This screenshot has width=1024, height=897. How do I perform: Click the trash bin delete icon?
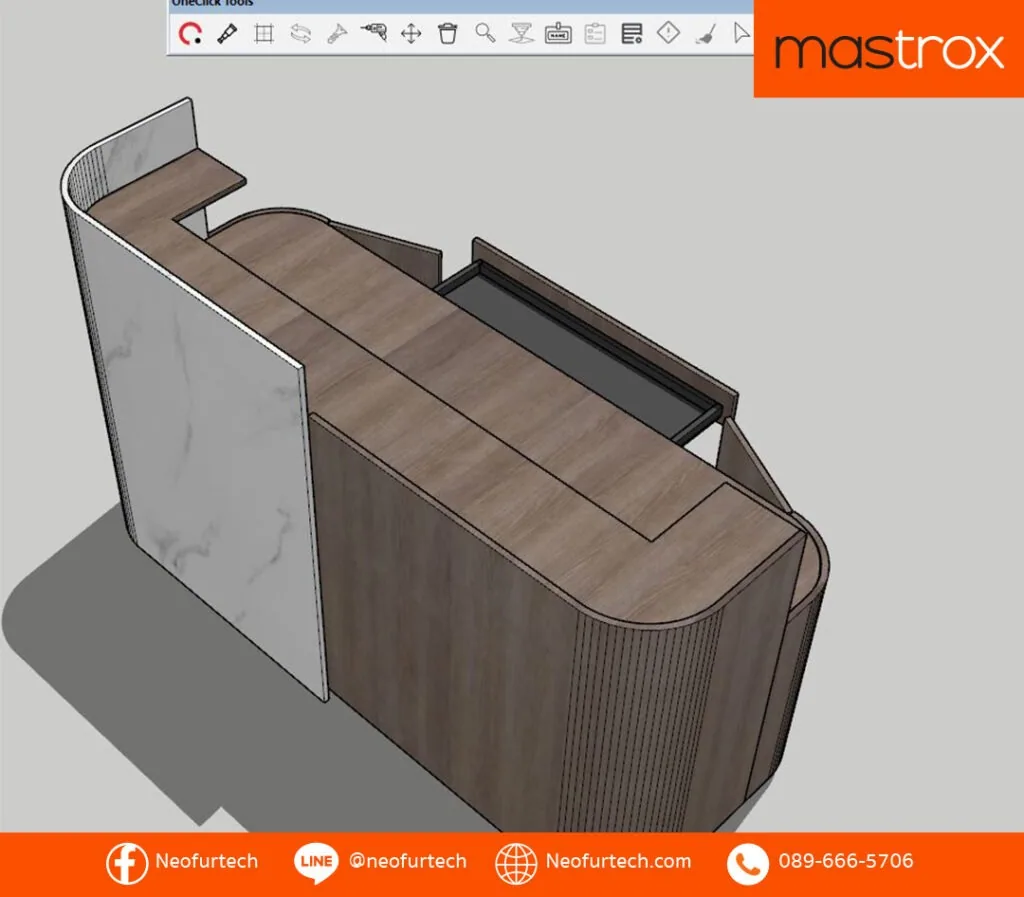tap(447, 33)
